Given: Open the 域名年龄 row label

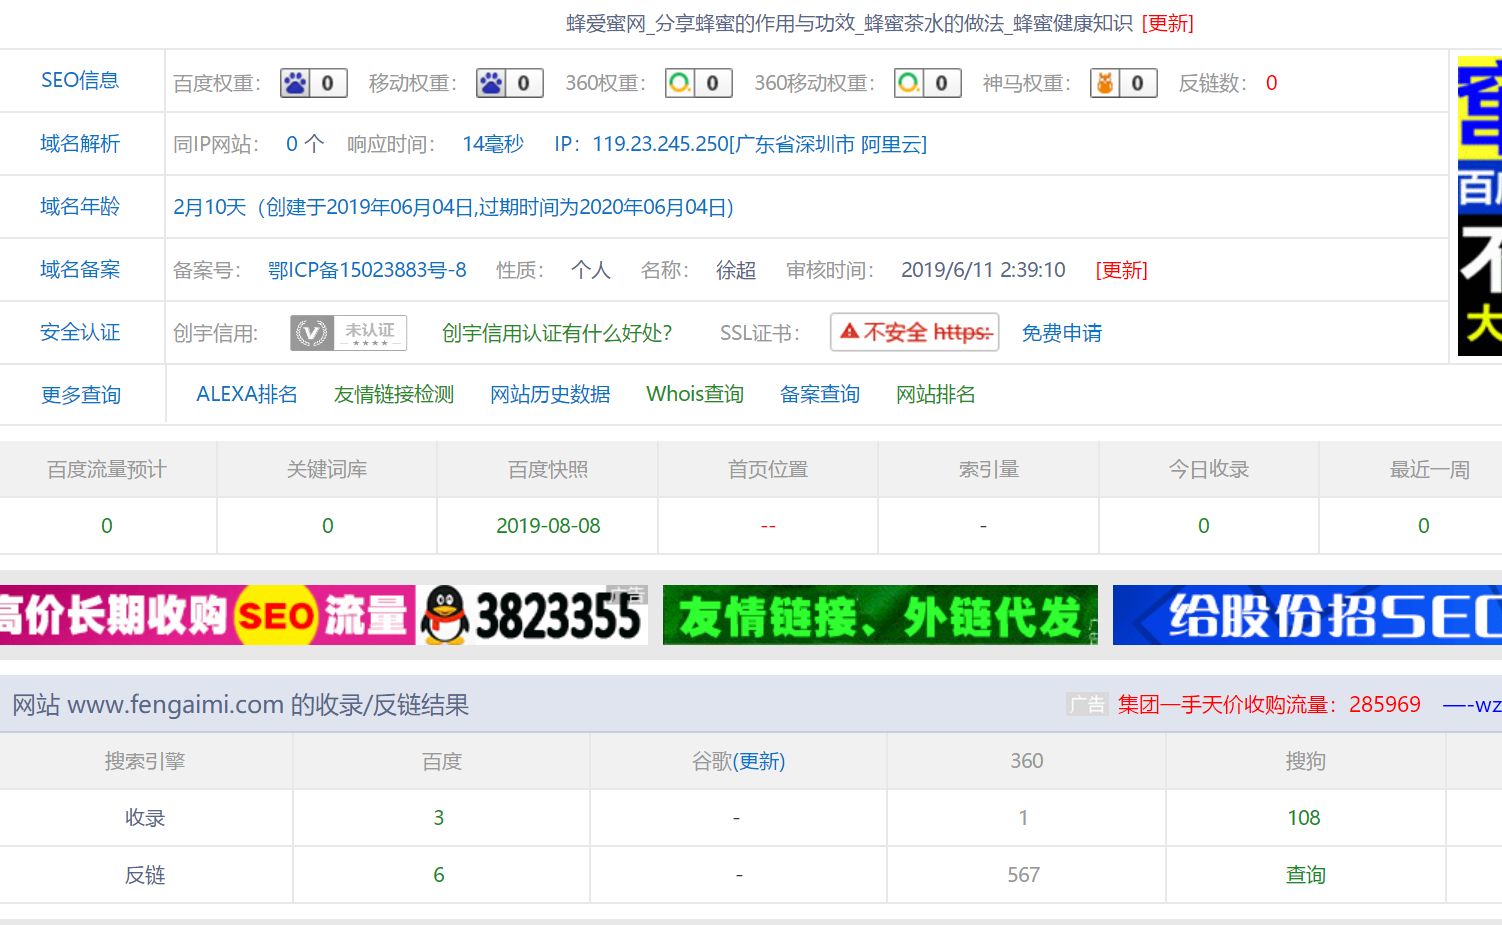Looking at the screenshot, I should (x=80, y=206).
